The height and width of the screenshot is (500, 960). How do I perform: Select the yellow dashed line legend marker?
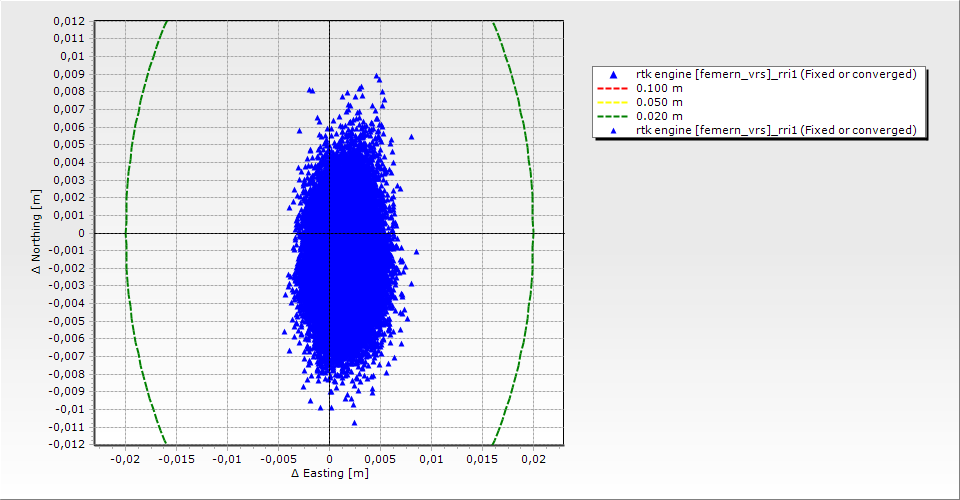[613, 102]
